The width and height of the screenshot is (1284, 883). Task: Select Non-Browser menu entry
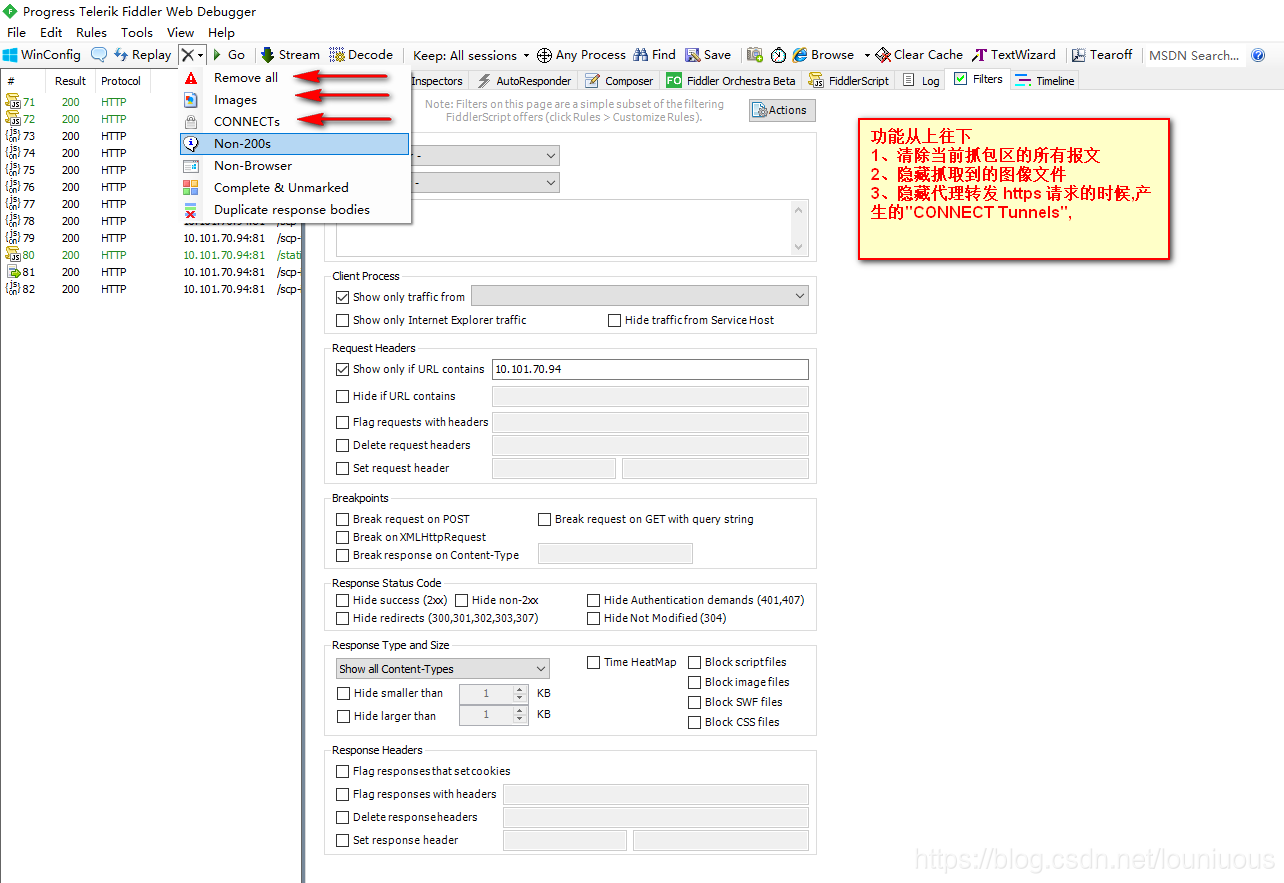pos(295,166)
